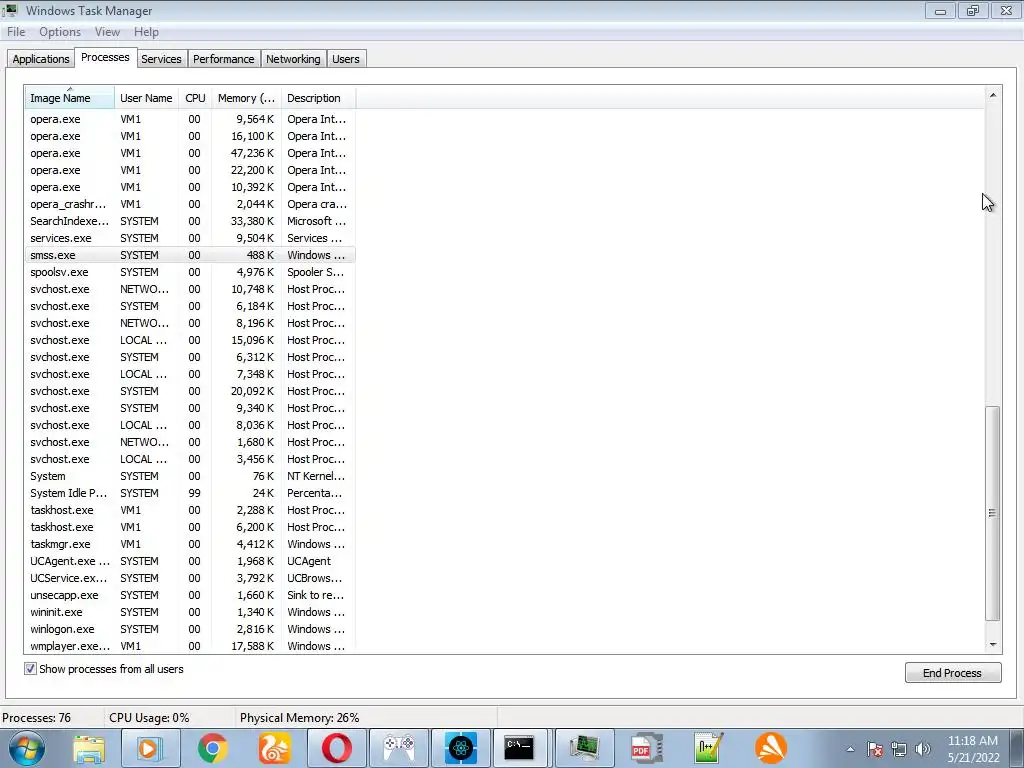Viewport: 1024px width, 768px height.
Task: Select the System Idle P... process row
Action: click(190, 493)
